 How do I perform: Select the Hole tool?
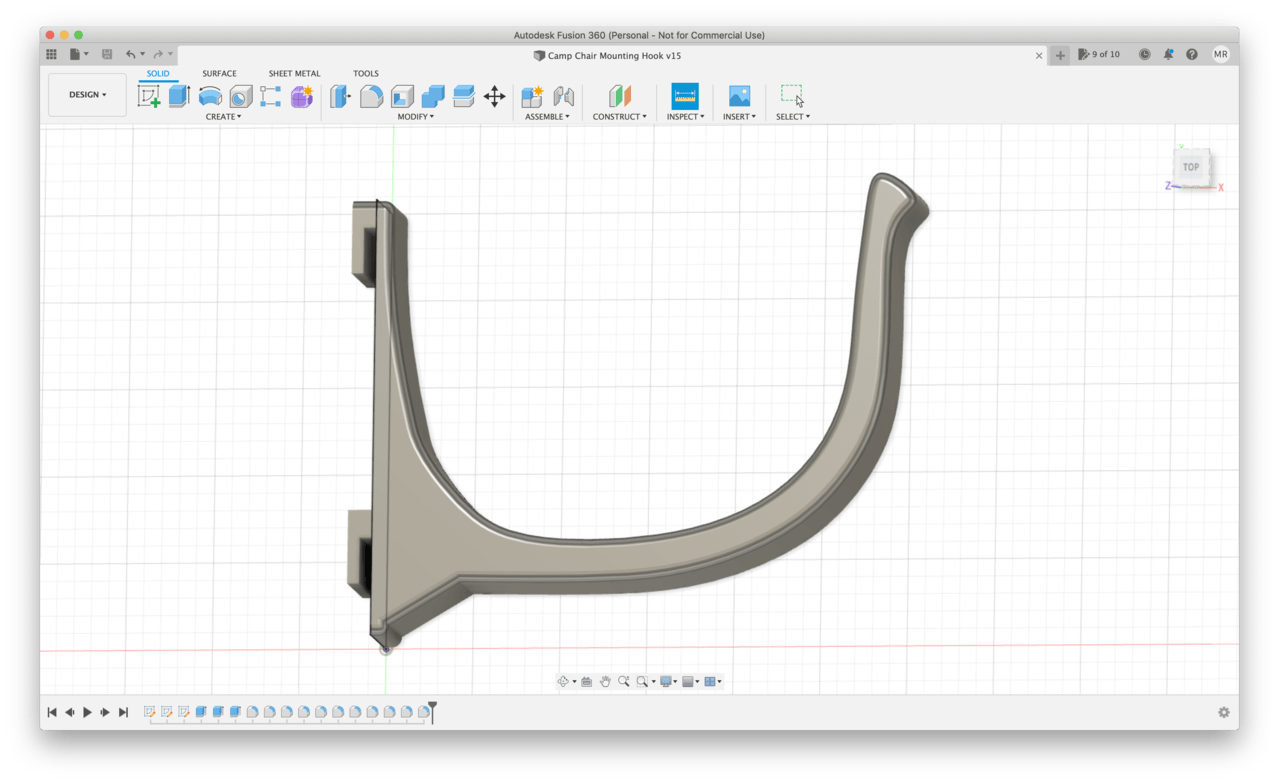[241, 96]
